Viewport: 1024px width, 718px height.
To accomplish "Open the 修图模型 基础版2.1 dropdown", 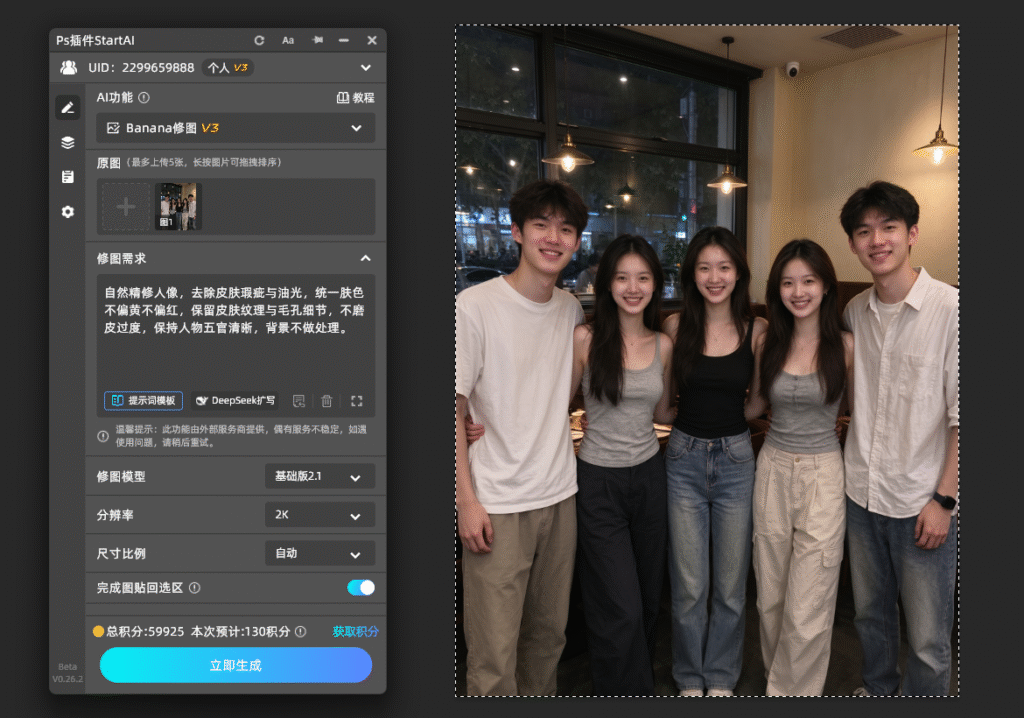I will 320,476.
